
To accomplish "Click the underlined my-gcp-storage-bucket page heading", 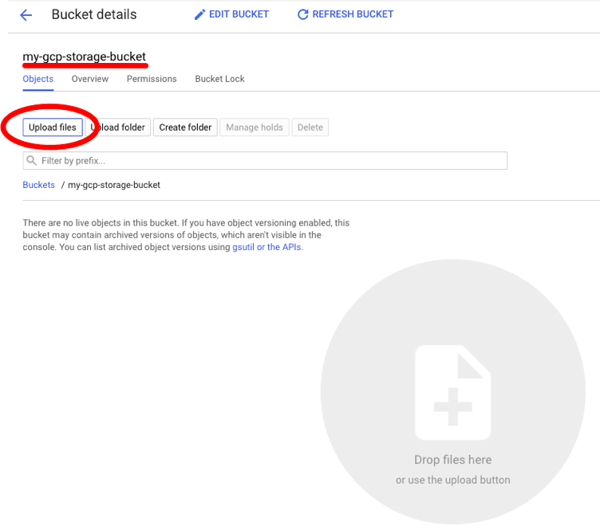I will pos(84,55).
